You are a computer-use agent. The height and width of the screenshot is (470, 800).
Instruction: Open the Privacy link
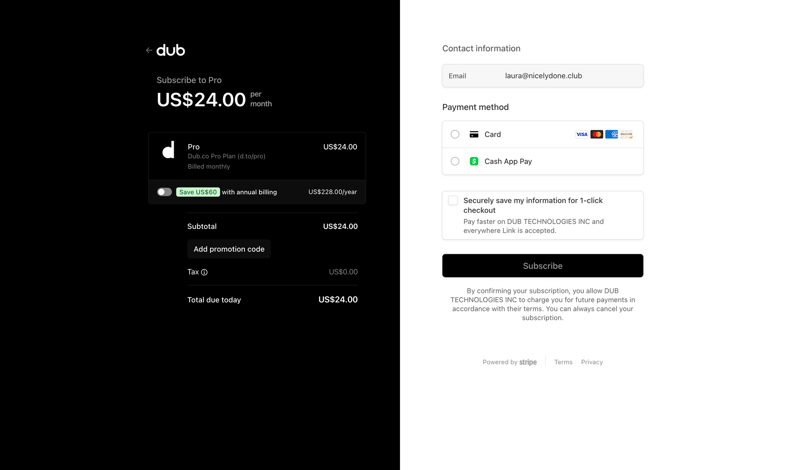(592, 362)
